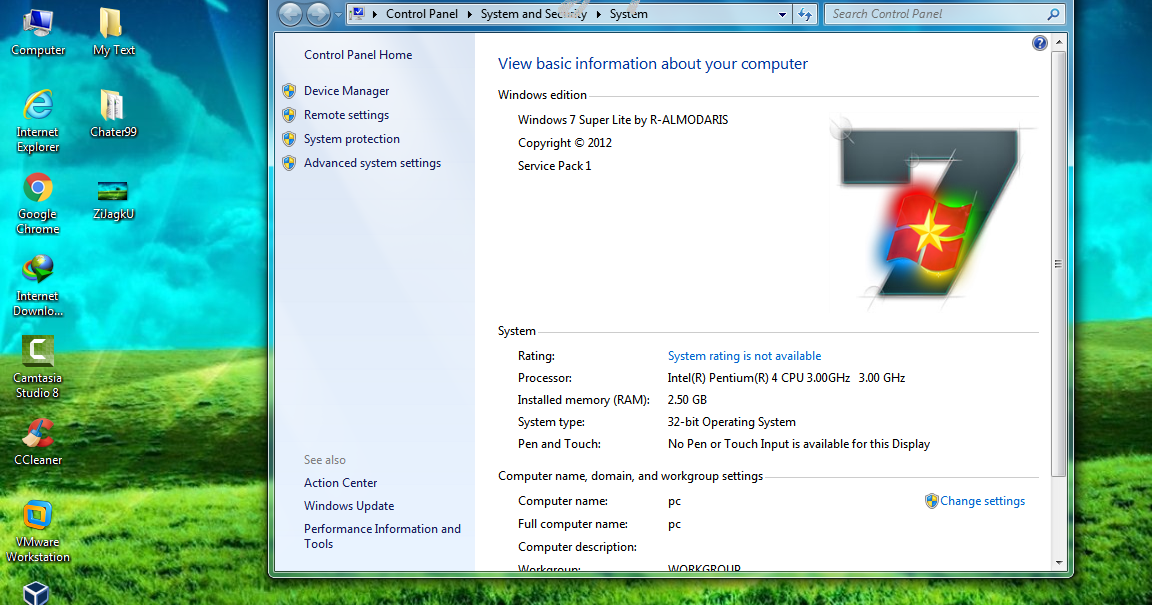The image size is (1152, 605).
Task: Click the Intel(R) Pentium(R) 4 CPU processor value
Action: pos(786,378)
